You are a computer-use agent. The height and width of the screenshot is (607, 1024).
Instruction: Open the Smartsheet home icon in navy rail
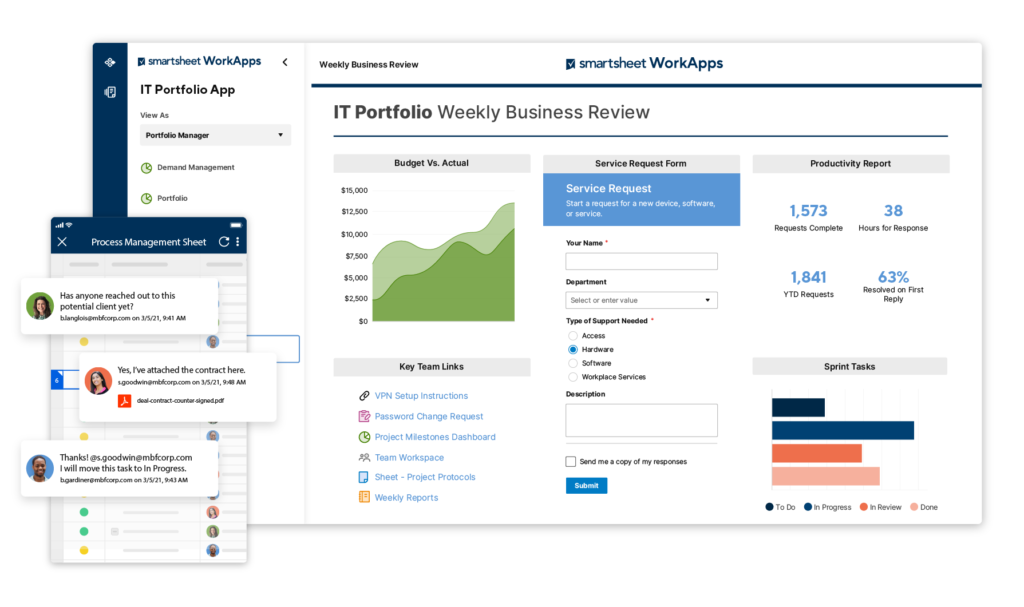tap(110, 62)
